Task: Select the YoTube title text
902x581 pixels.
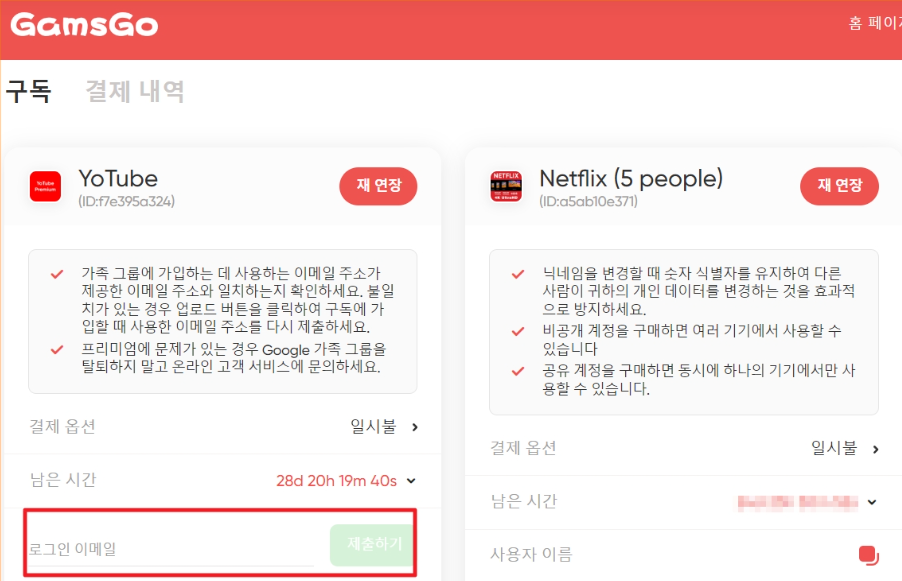Action: pos(118,179)
